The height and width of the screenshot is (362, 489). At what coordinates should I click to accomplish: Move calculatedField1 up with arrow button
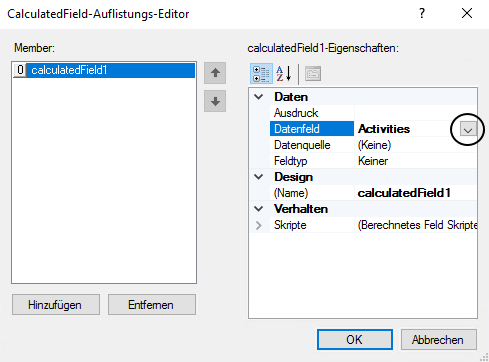tap(215, 73)
